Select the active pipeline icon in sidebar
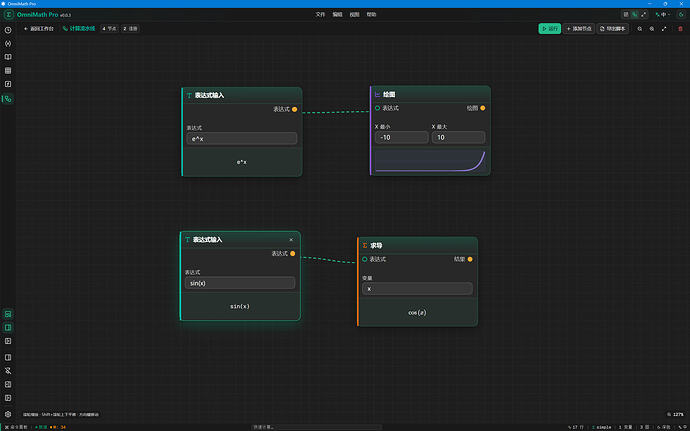This screenshot has width=690, height=431. tap(8, 99)
